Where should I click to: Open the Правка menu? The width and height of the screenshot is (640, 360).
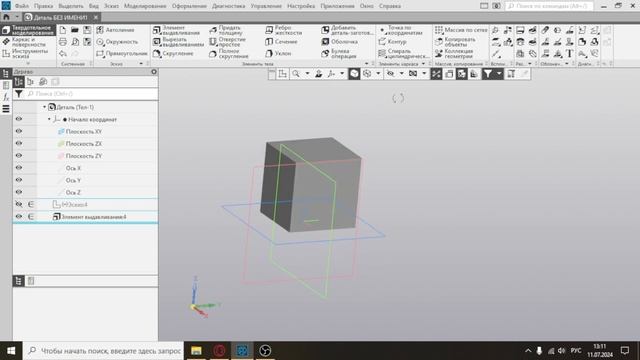(x=44, y=6)
